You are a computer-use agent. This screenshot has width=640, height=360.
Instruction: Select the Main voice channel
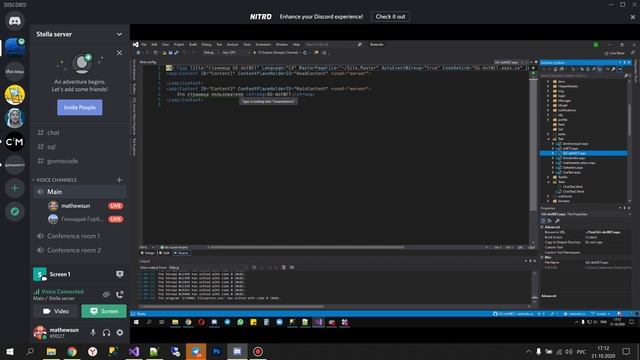tap(80, 191)
